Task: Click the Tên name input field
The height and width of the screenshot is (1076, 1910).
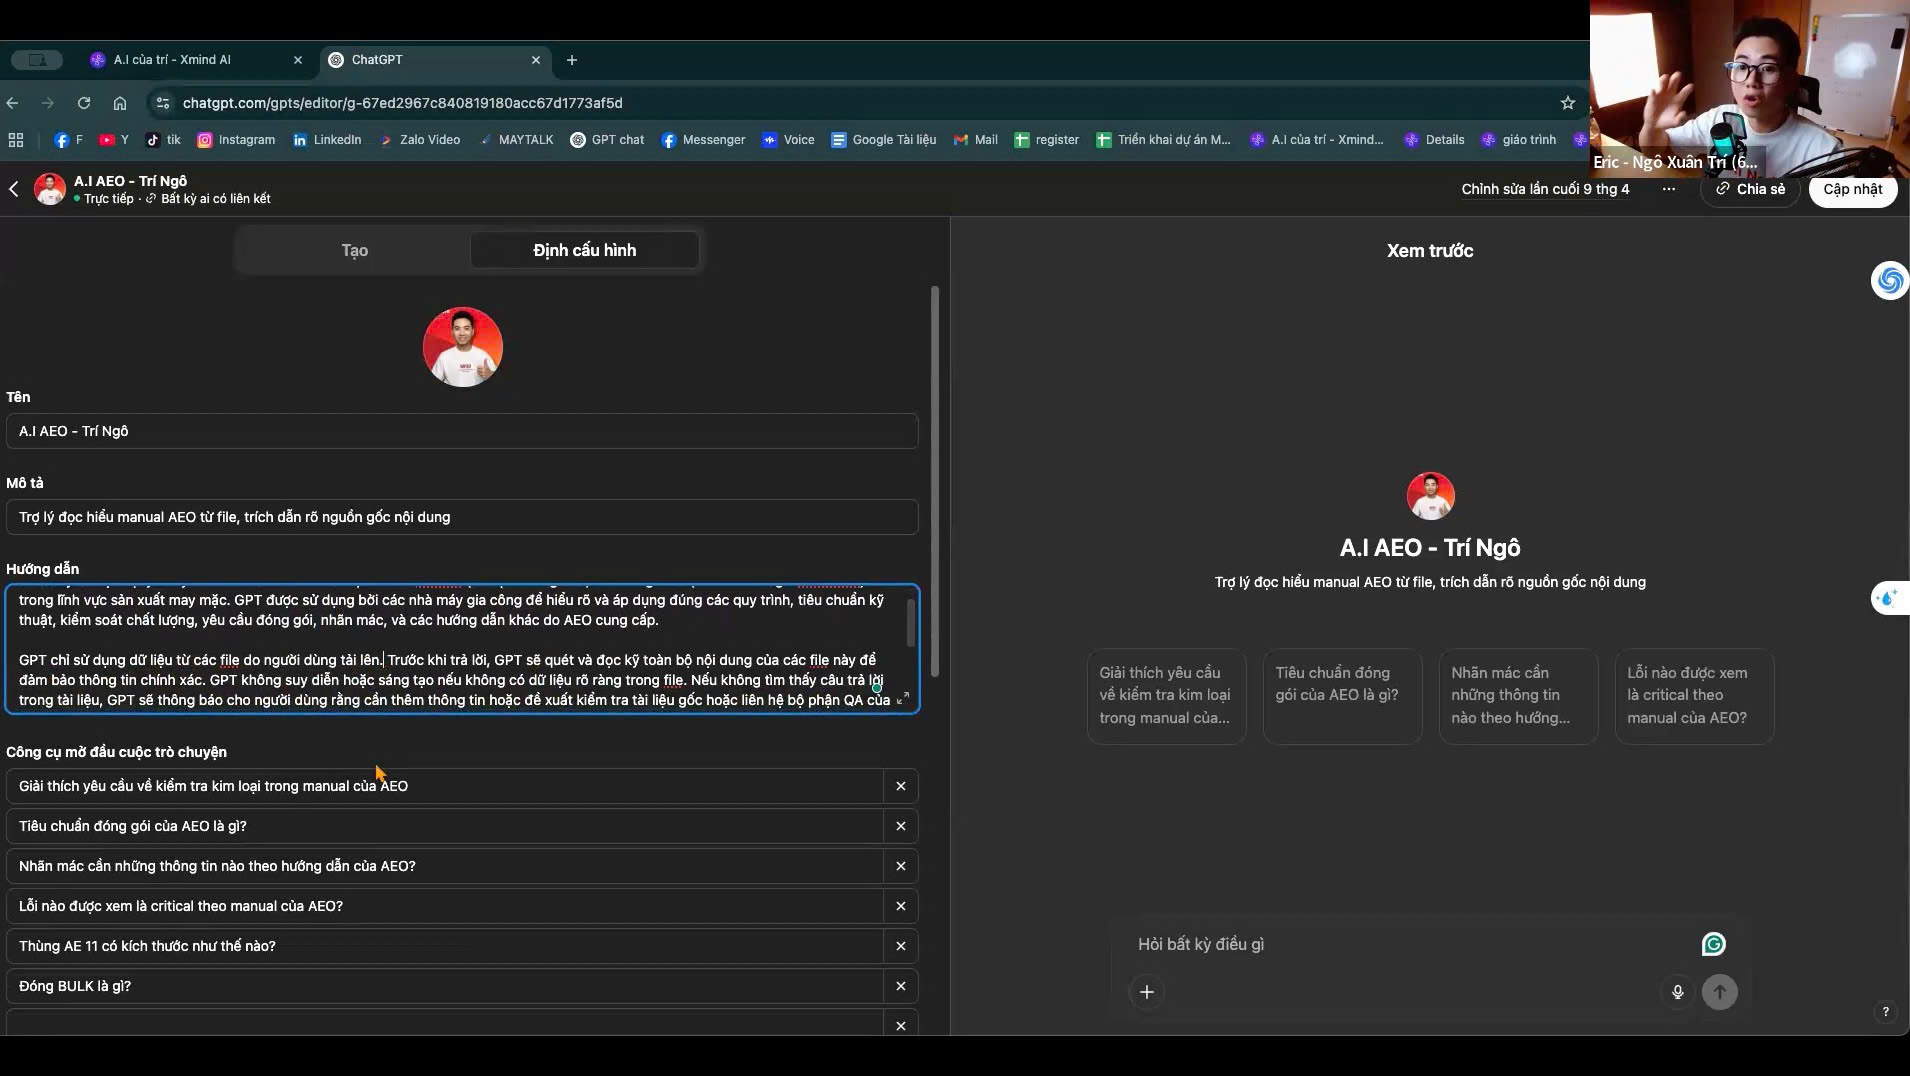Action: click(x=462, y=431)
